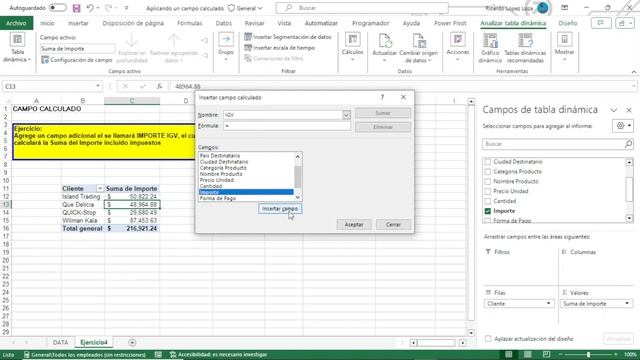The height and width of the screenshot is (360, 640).
Task: Open the Mostrar ribbon menu
Action: 564,47
